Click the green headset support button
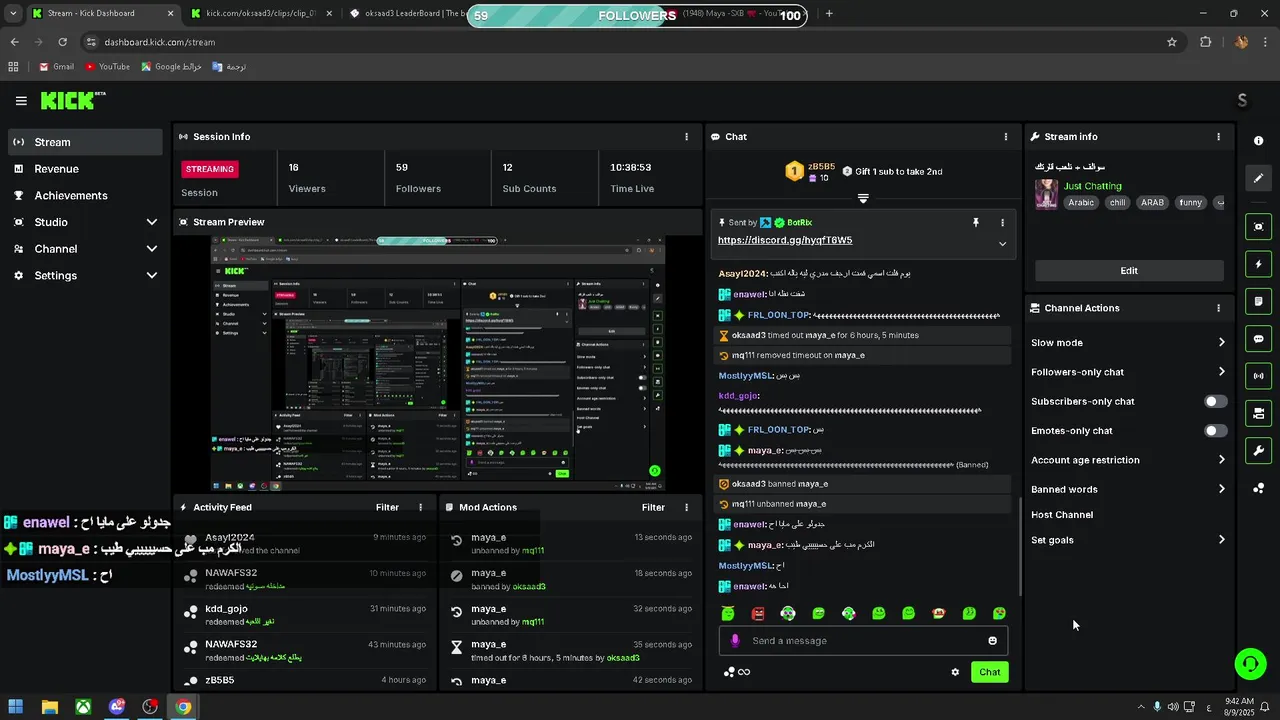 [x=1249, y=663]
